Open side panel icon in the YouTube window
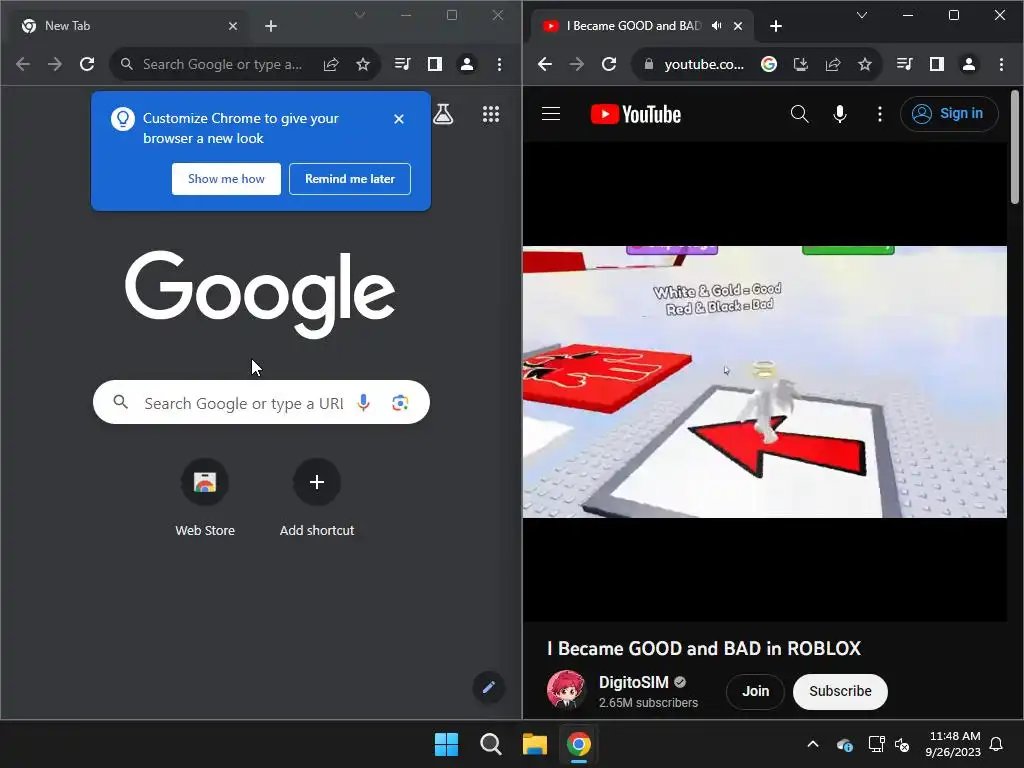This screenshot has width=1024, height=768. point(936,64)
